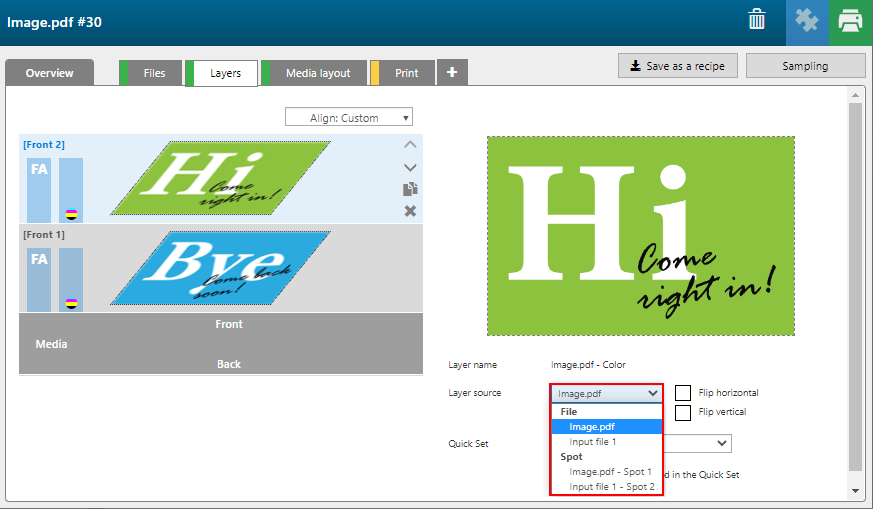Click the green printer icon
Screen dimensions: 873x509
[x=851, y=21]
